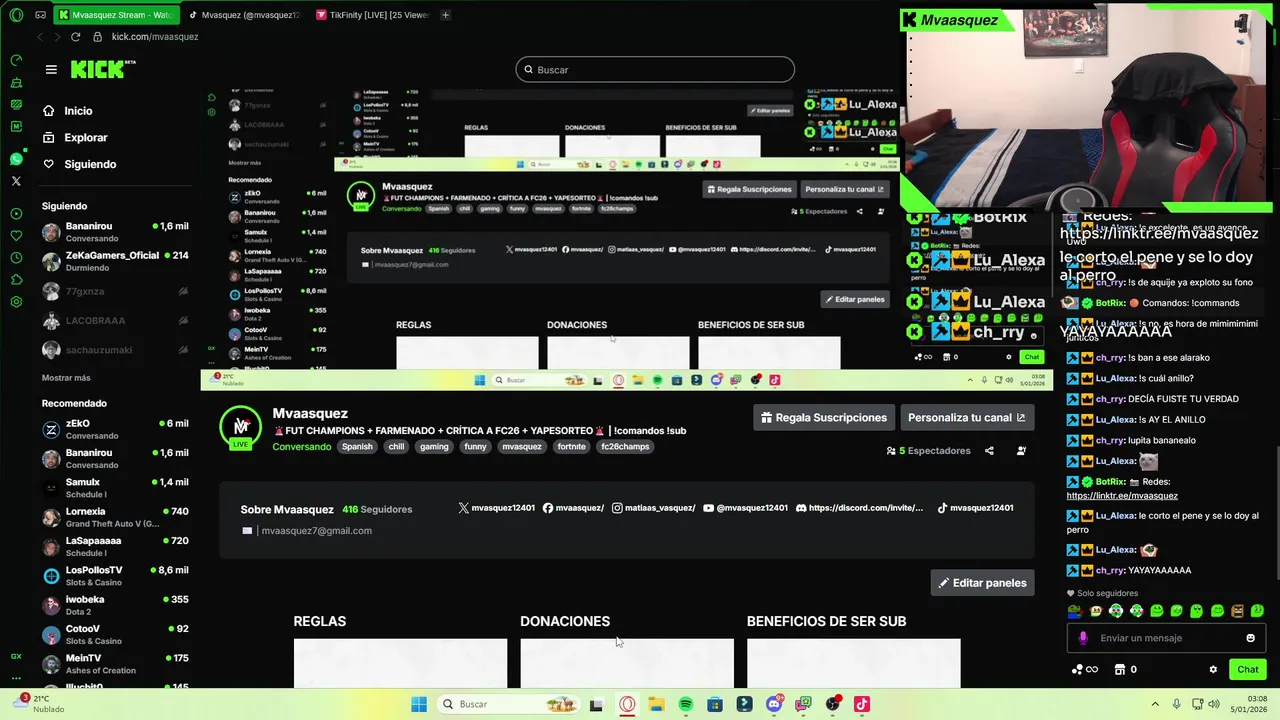Open the linktr.ee/mvaasquez chat link
The width and height of the screenshot is (1280, 720).
pos(1122,496)
